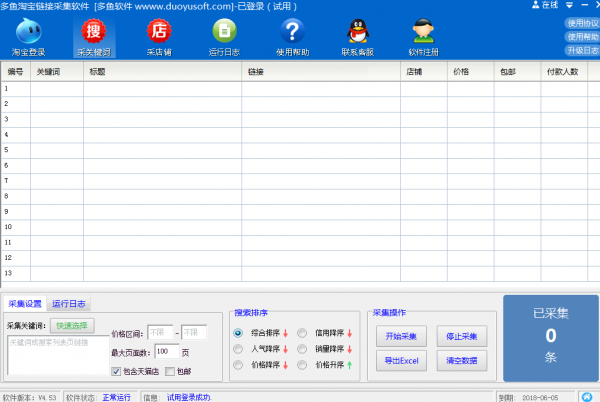Click the 开始采集 button
600x402 pixels.
tap(401, 336)
